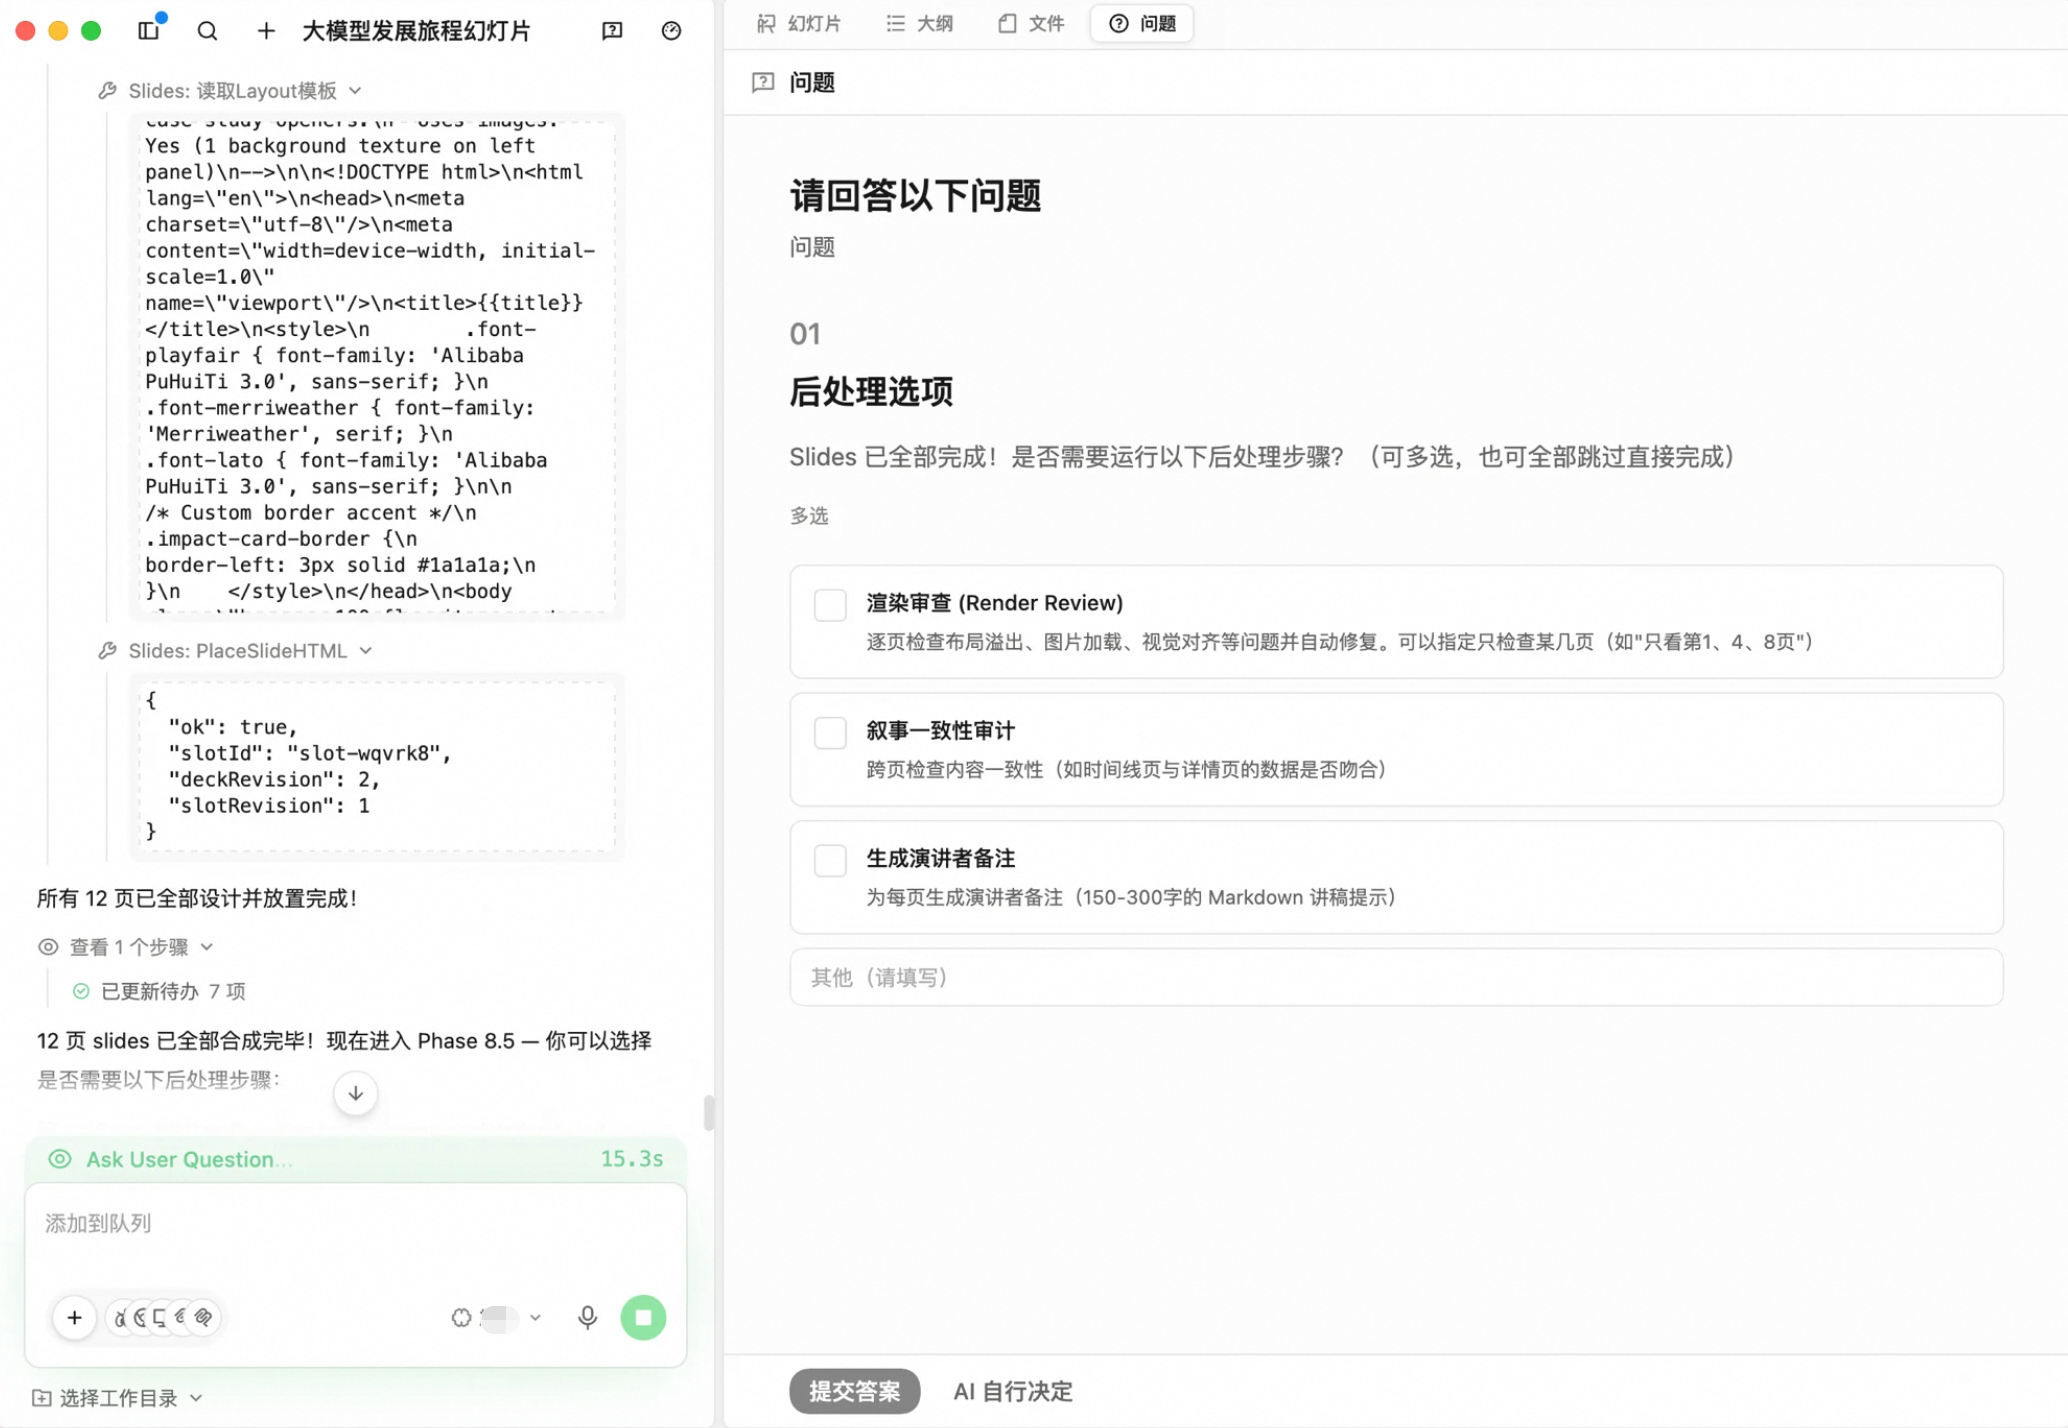Click the Ask User Question eye icon
The image size is (2068, 1428).
[60, 1159]
